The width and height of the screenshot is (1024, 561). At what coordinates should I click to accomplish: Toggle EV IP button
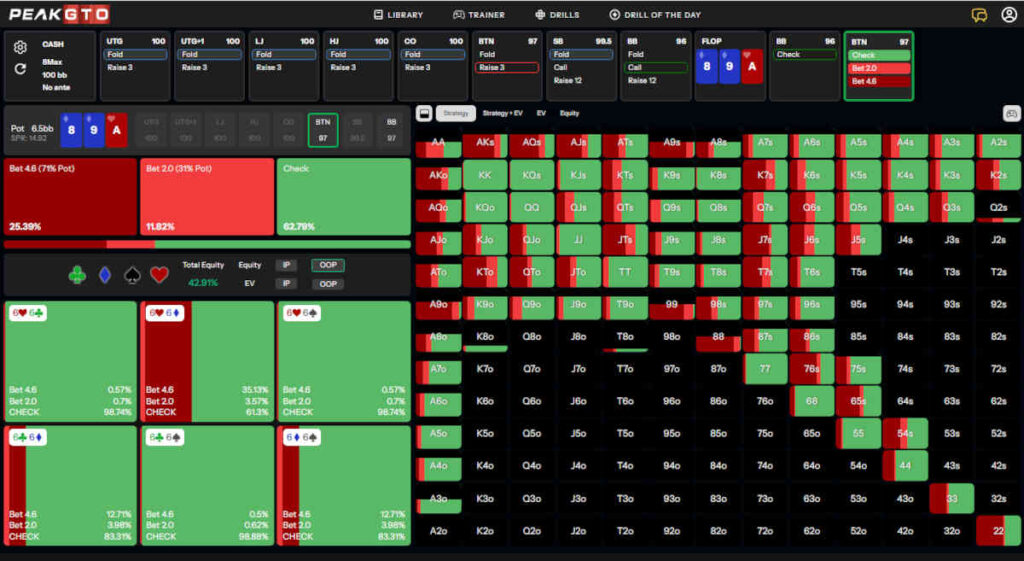coord(286,283)
